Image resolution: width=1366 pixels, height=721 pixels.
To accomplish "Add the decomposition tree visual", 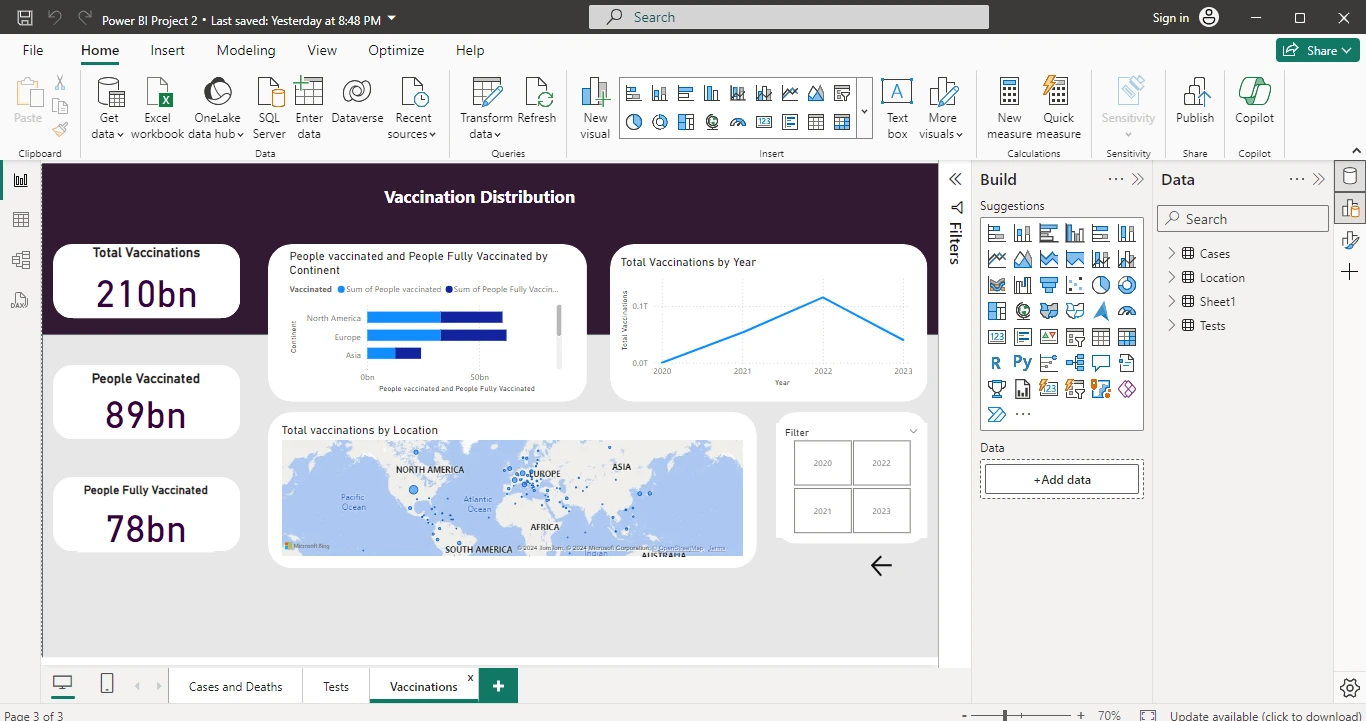I will click(1075, 363).
